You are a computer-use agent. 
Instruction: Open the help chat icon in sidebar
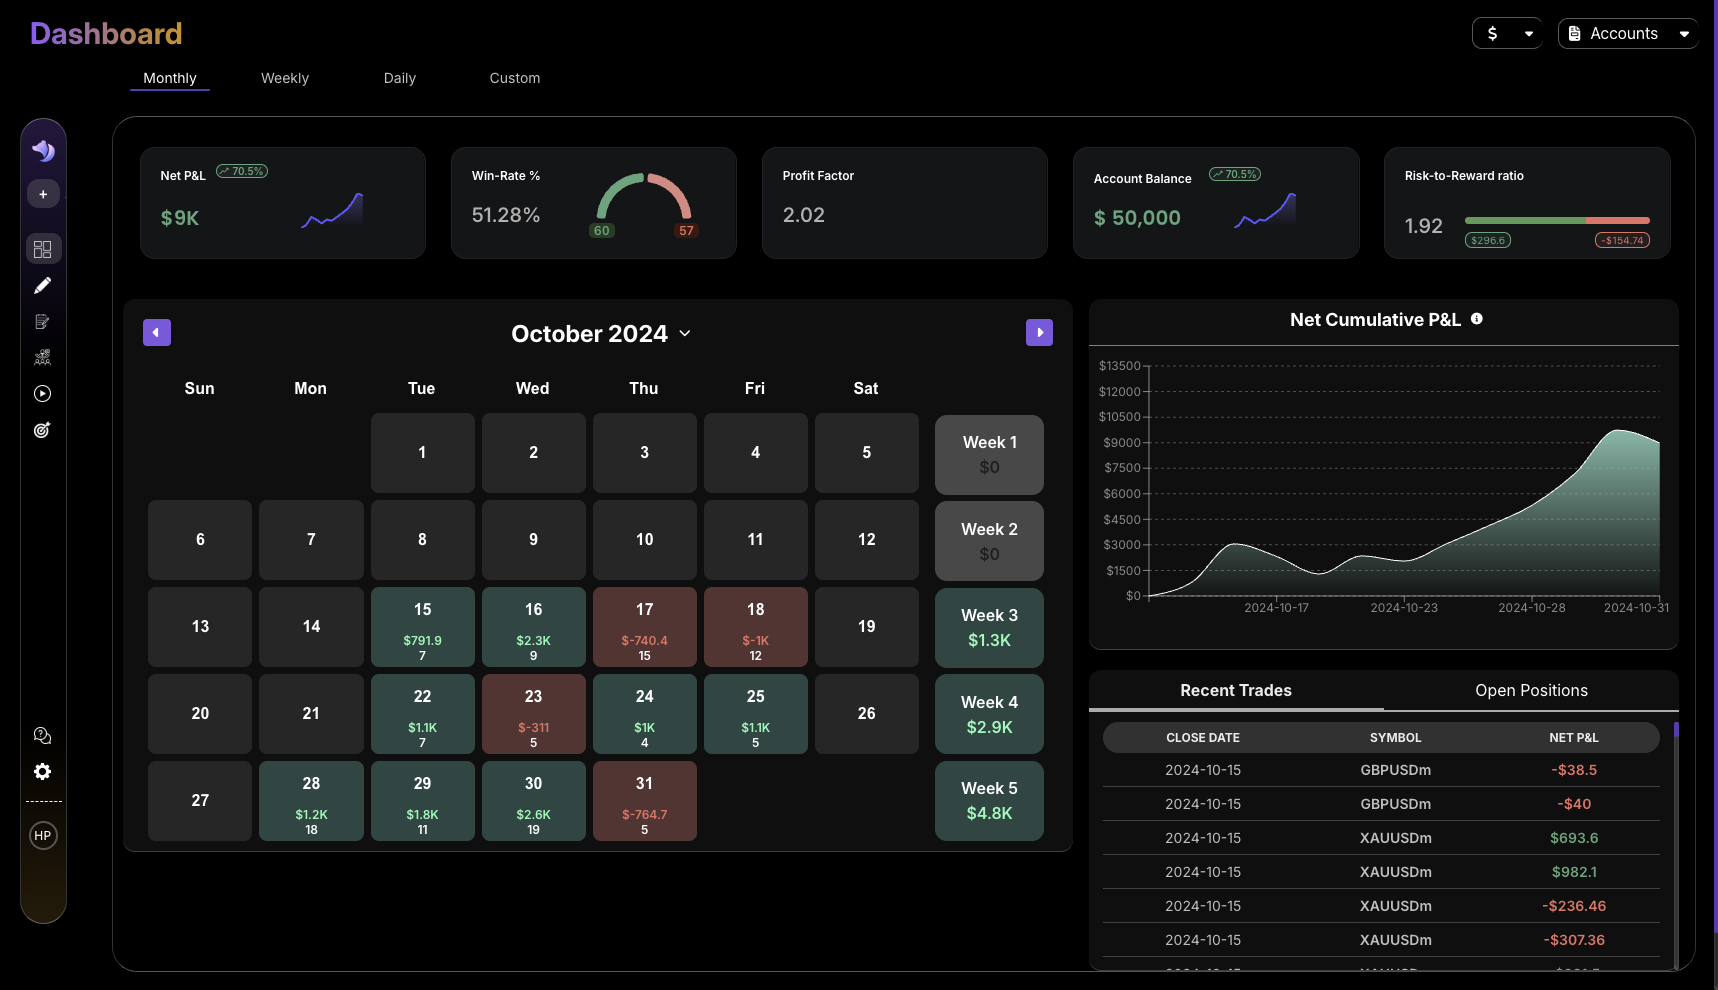point(43,736)
